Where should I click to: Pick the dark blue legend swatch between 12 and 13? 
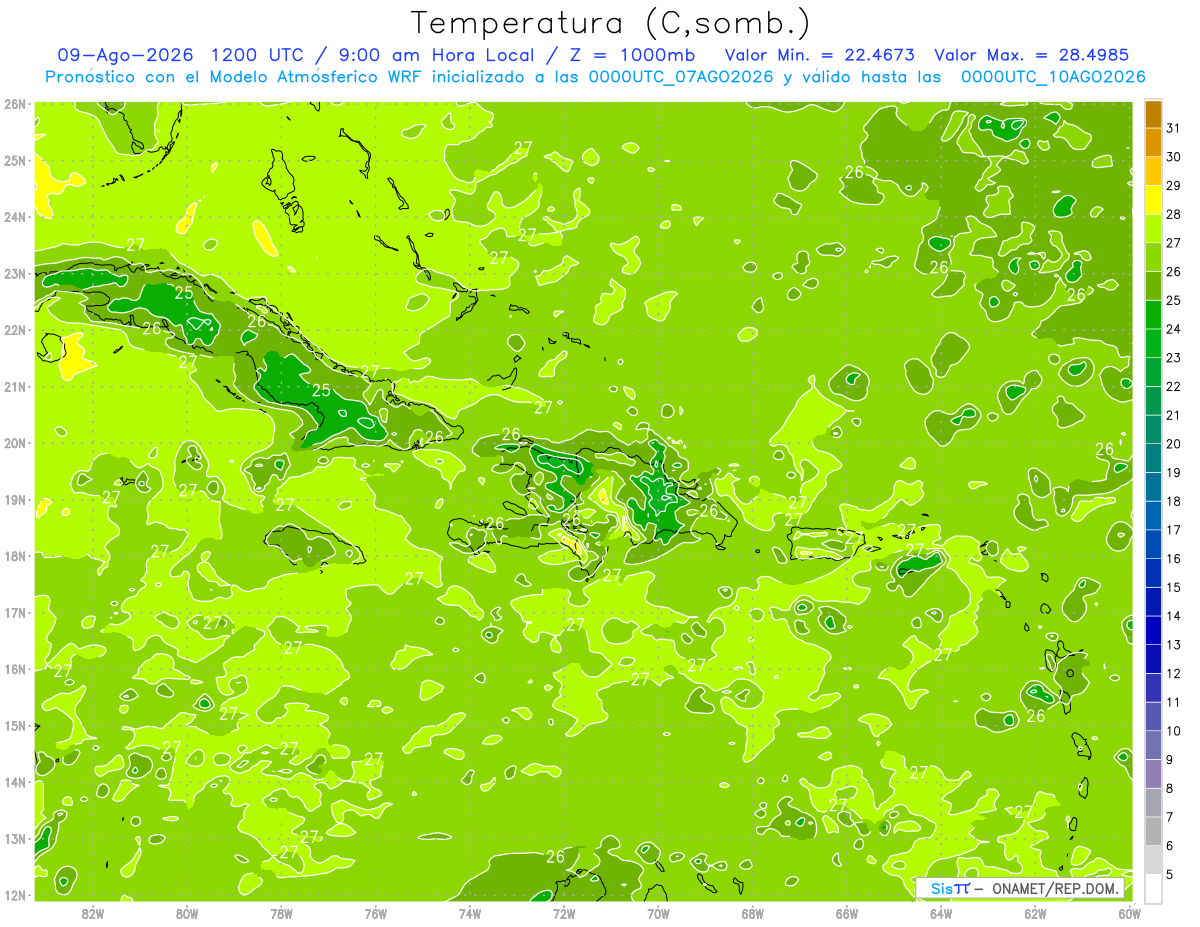coord(1153,658)
